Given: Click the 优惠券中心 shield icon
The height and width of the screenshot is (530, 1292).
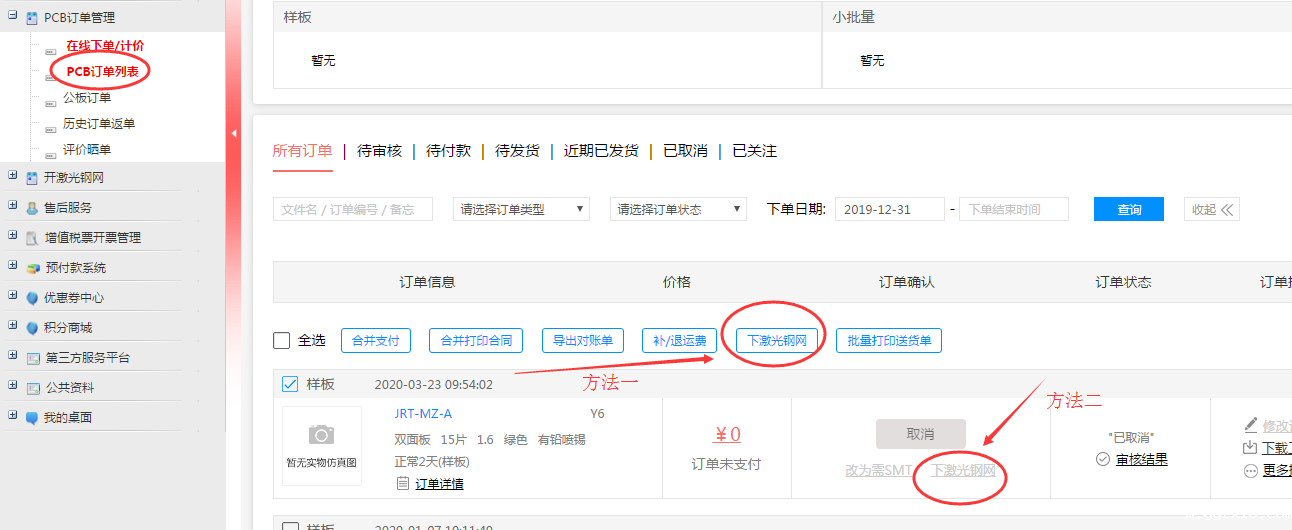Looking at the screenshot, I should coord(33,298).
